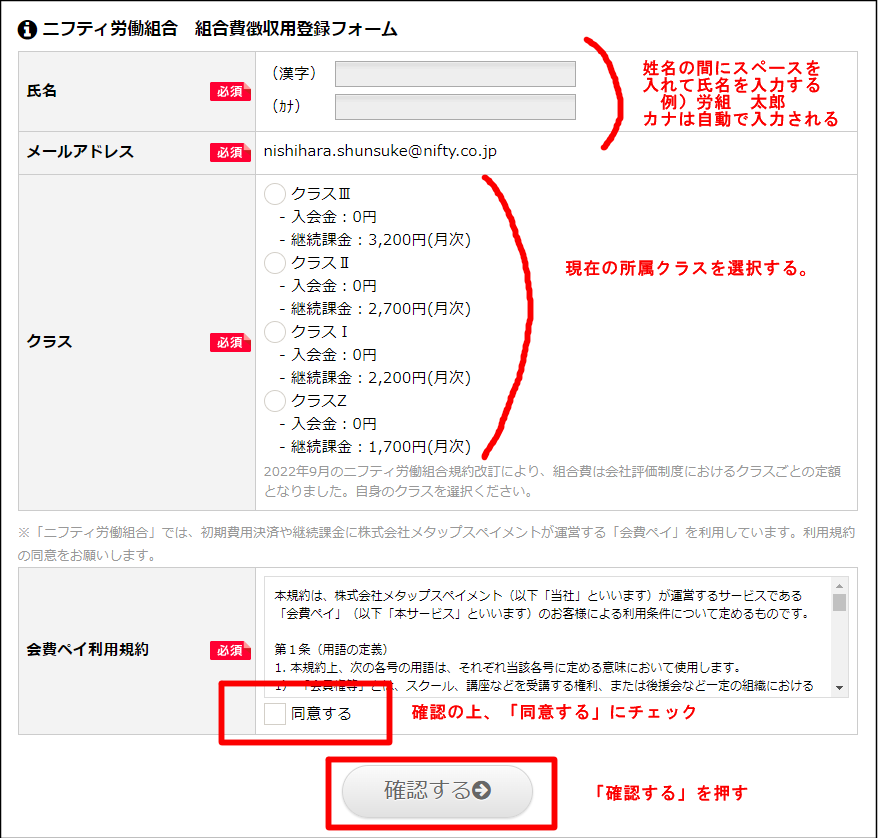Focus the カナ name input field
The height and width of the screenshot is (838, 878).
point(455,107)
